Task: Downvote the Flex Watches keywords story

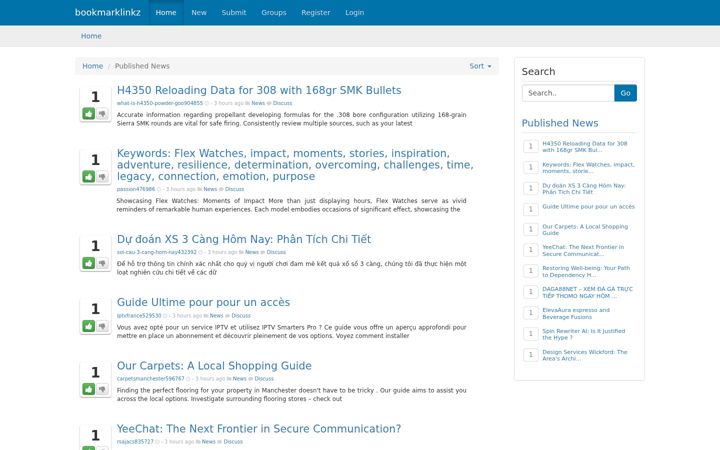Action: click(102, 176)
